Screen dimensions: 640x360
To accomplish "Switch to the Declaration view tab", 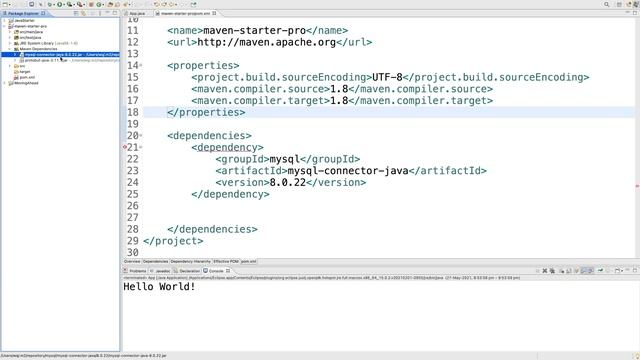I will click(x=187, y=271).
